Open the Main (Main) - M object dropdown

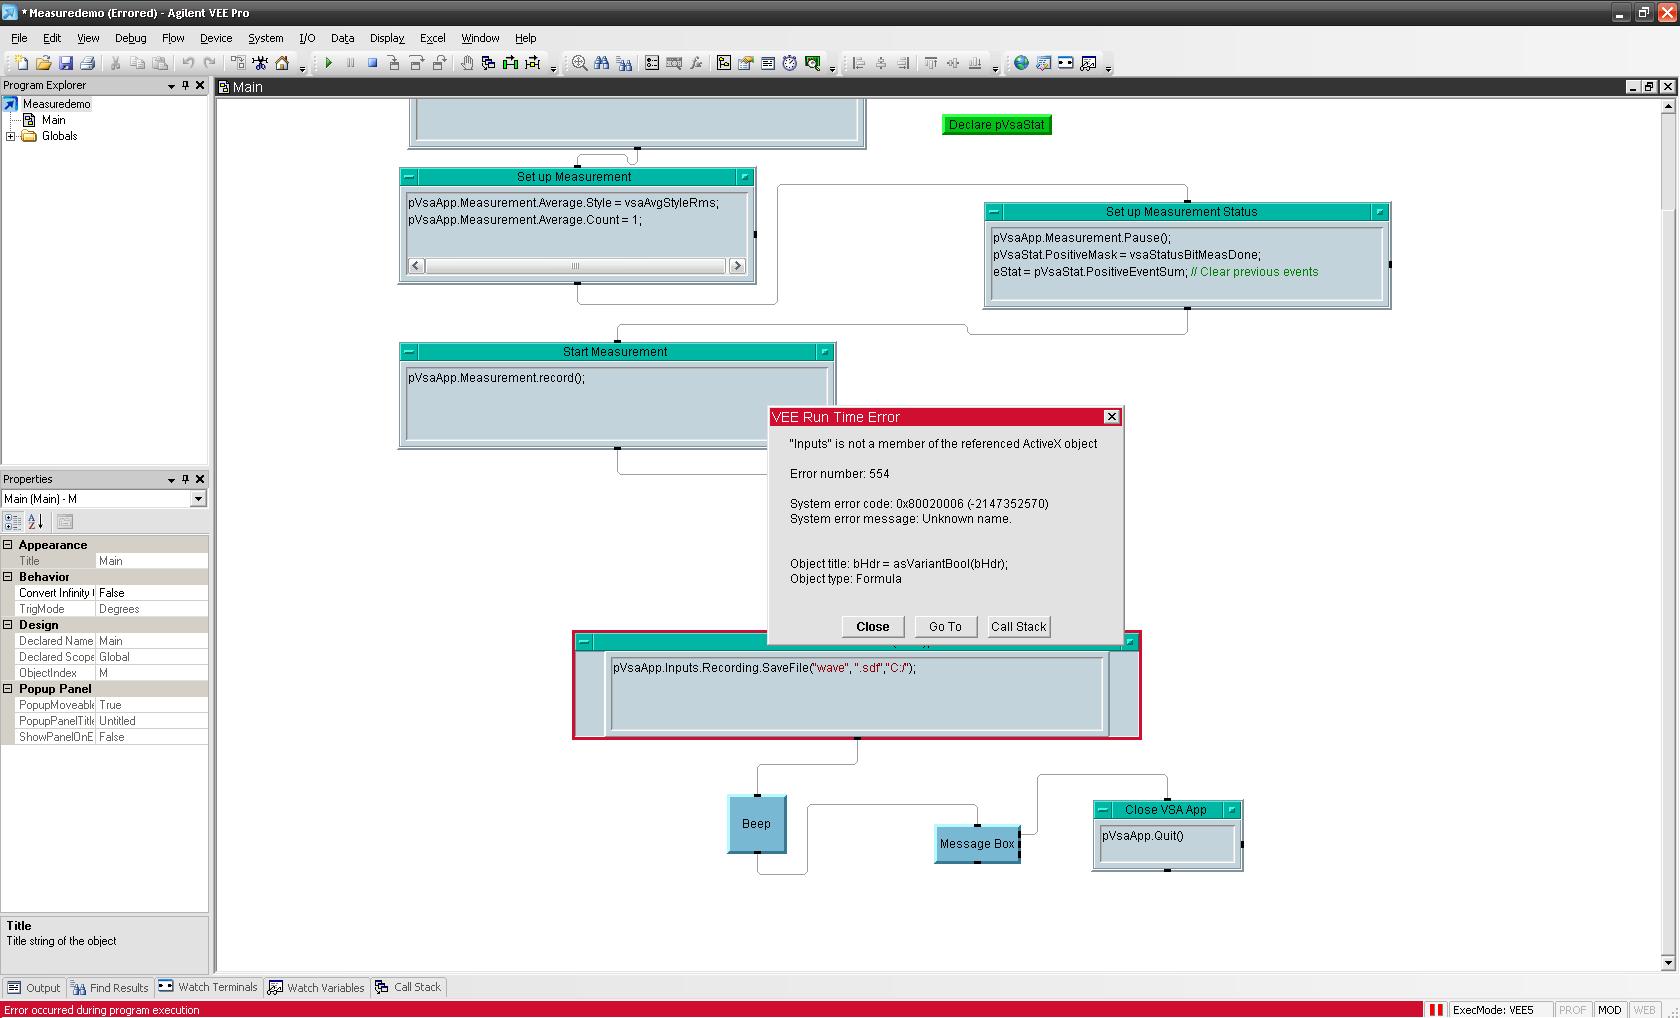[x=198, y=499]
